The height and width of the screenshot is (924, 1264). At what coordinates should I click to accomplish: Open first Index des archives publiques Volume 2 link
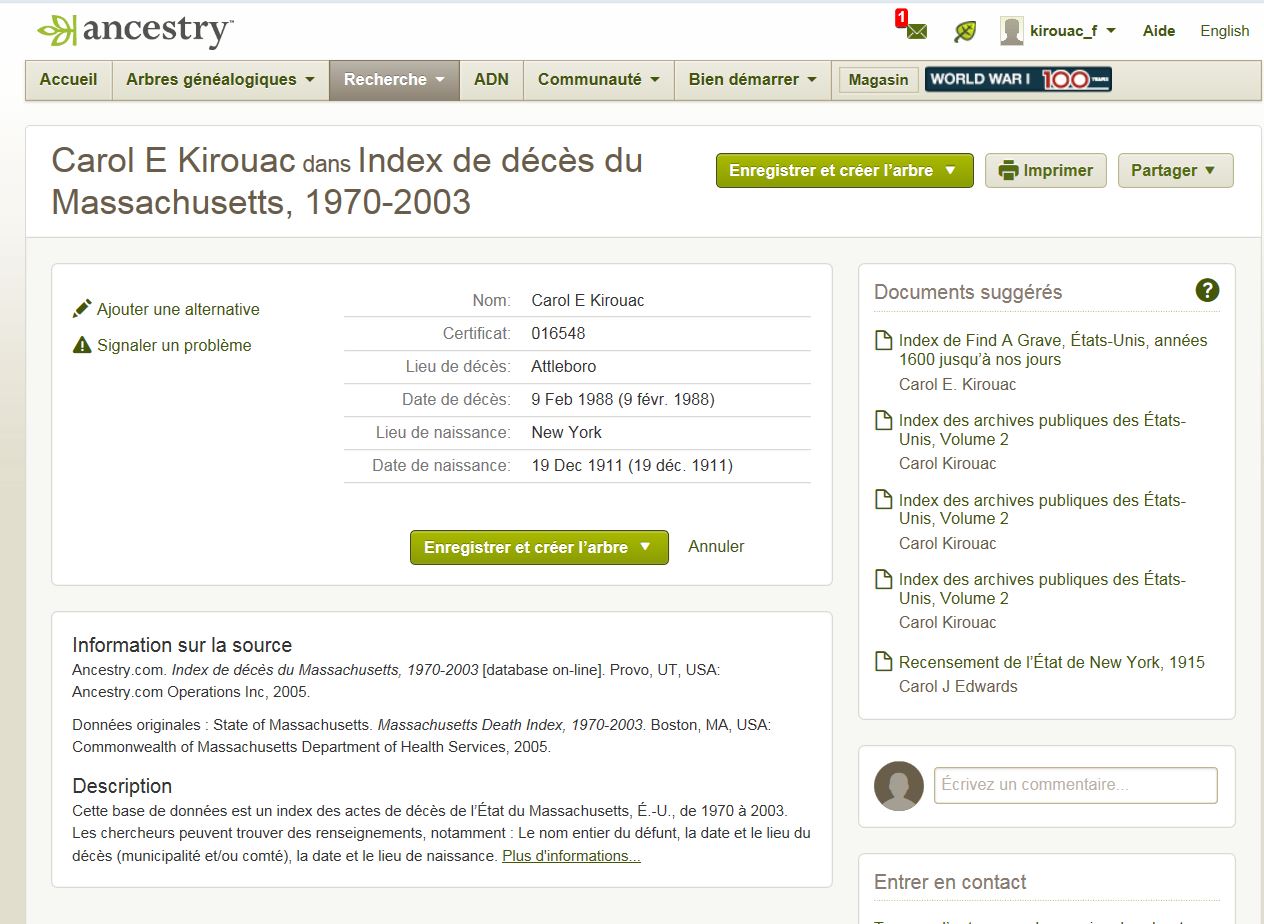coord(1042,430)
